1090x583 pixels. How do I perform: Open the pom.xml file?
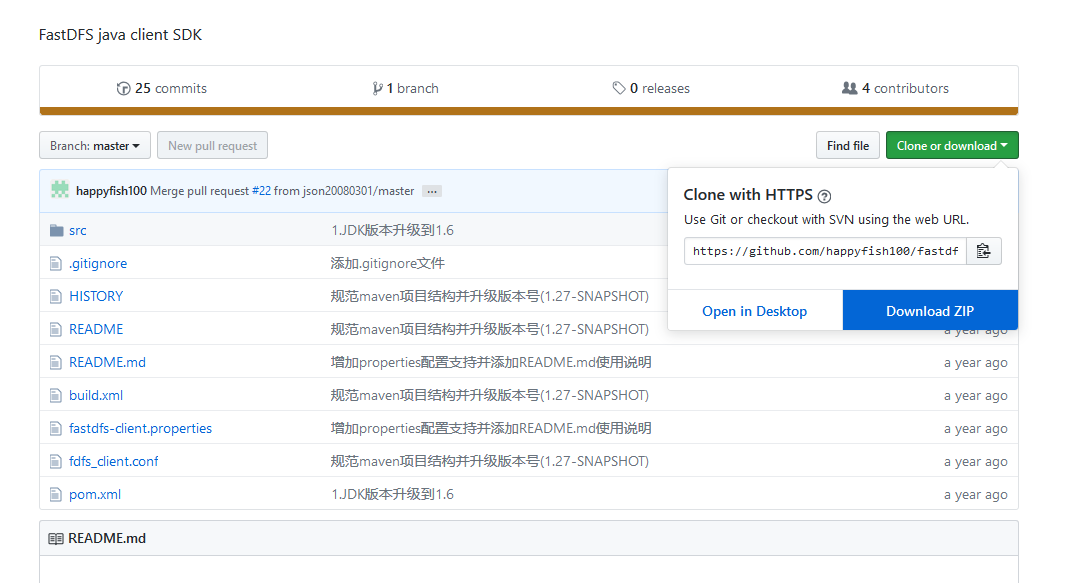(x=95, y=494)
